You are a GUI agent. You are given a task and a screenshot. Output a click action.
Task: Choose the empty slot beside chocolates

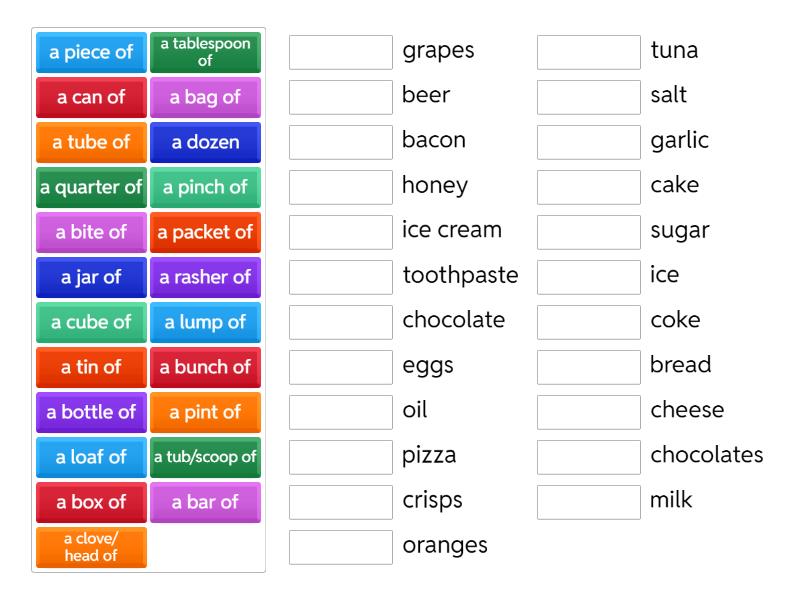tap(589, 458)
